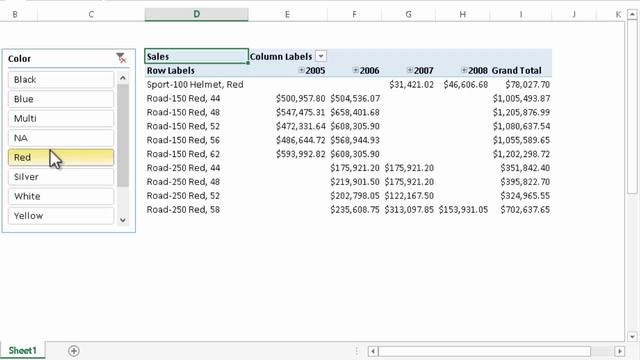
Task: Select column C header
Action: point(91,14)
